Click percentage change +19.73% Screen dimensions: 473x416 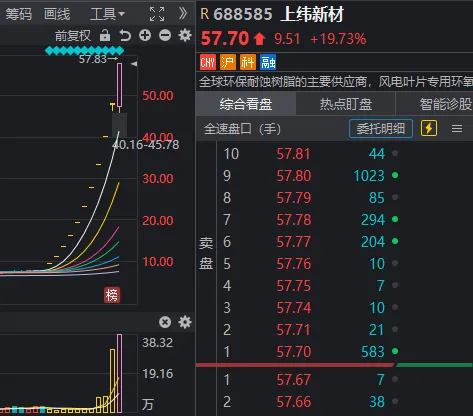coord(338,39)
